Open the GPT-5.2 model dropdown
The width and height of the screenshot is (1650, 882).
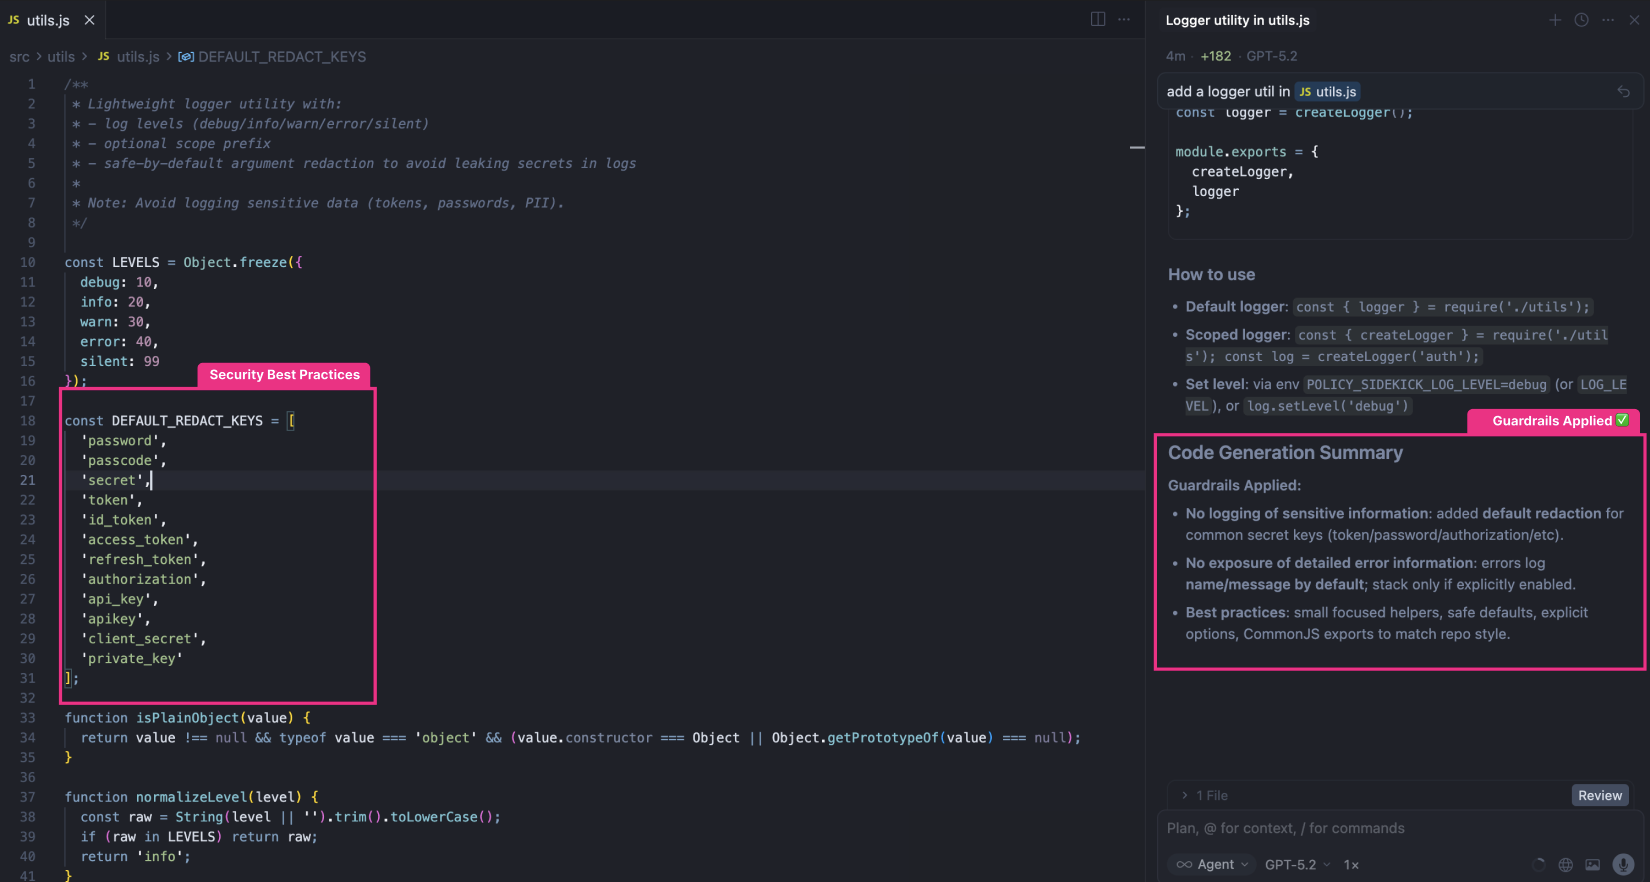point(1297,865)
